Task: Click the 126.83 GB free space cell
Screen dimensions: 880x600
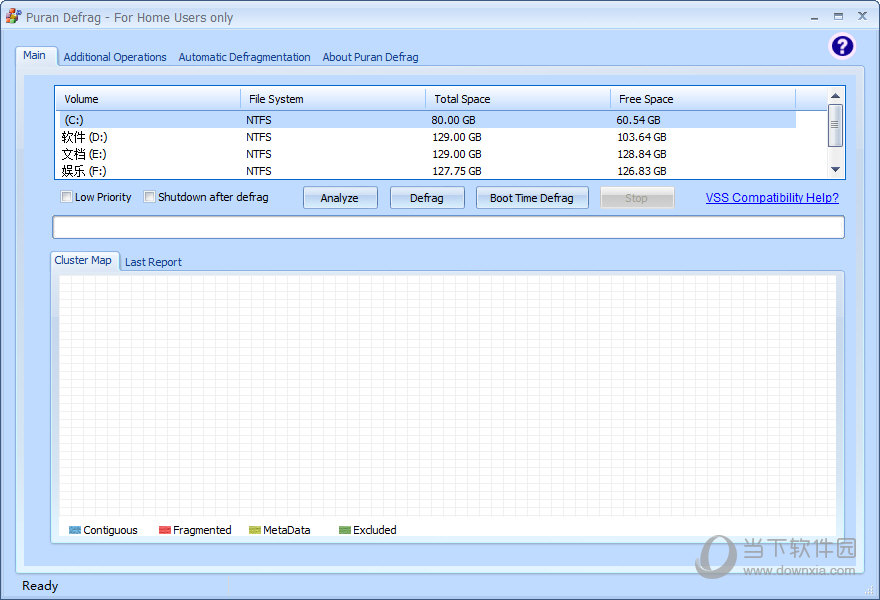Action: click(642, 171)
